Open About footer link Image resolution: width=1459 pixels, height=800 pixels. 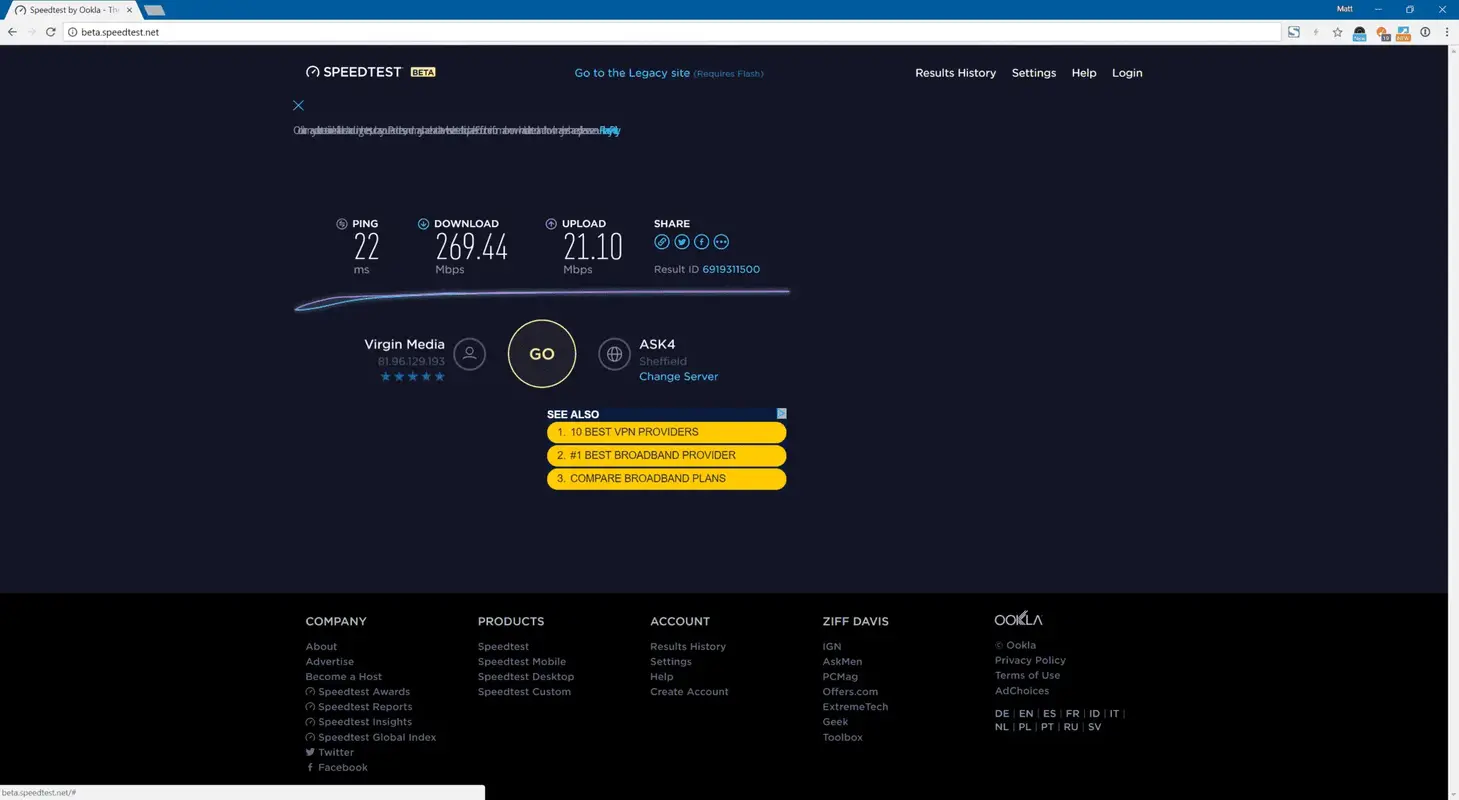321,647
